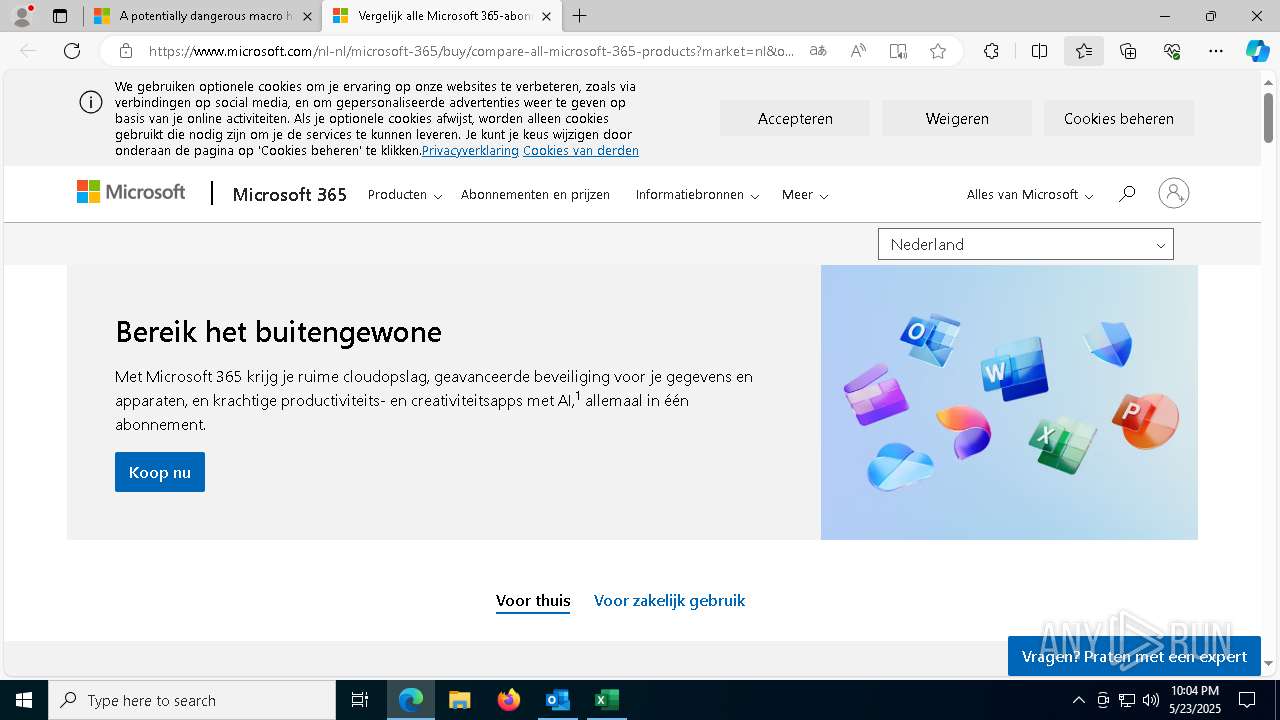Open Excel from taskbar
The height and width of the screenshot is (720, 1280).
coord(606,700)
